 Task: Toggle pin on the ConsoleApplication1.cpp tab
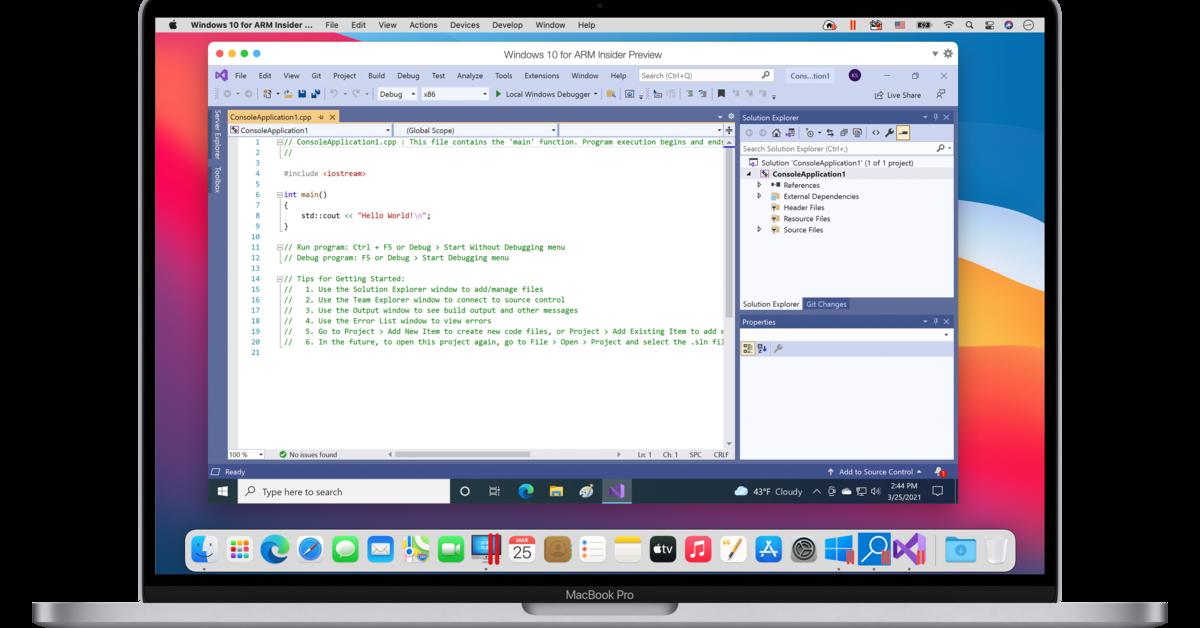(323, 117)
